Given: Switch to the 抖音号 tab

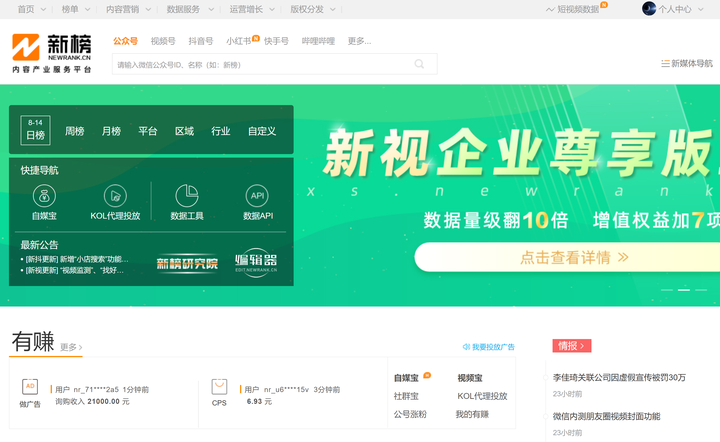Looking at the screenshot, I should click(201, 41).
